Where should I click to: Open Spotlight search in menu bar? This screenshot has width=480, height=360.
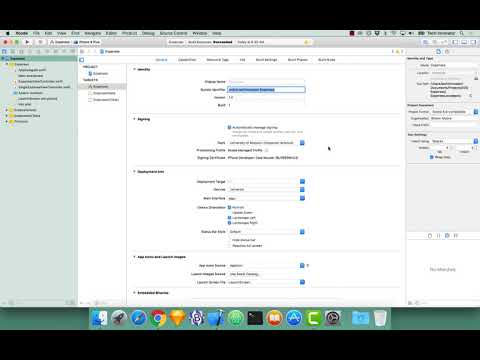[462, 33]
